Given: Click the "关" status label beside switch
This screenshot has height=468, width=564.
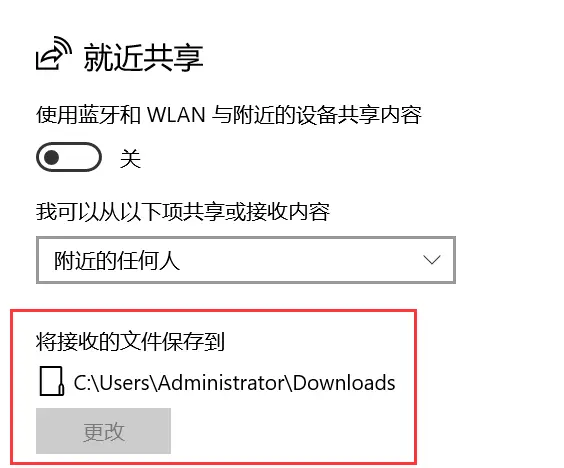Looking at the screenshot, I should click(130, 158).
